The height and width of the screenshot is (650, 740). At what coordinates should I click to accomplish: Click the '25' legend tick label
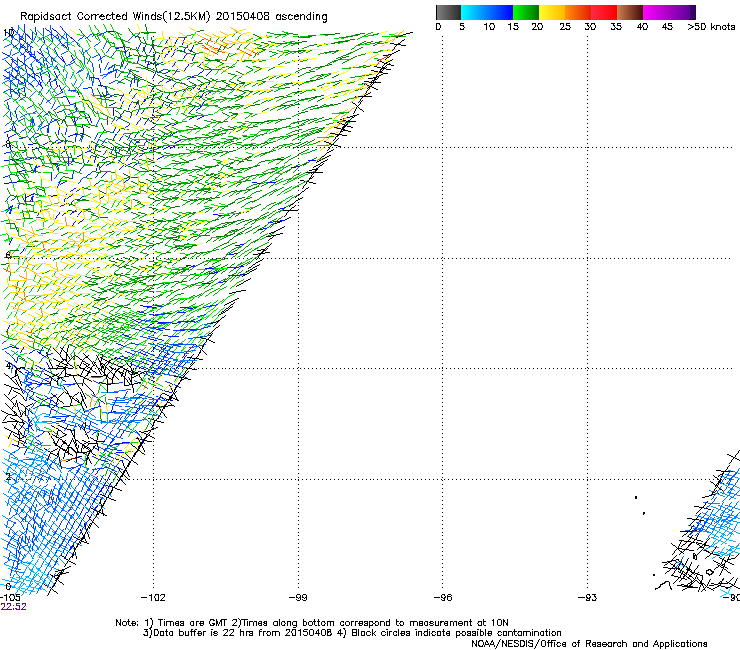pyautogui.click(x=565, y=27)
